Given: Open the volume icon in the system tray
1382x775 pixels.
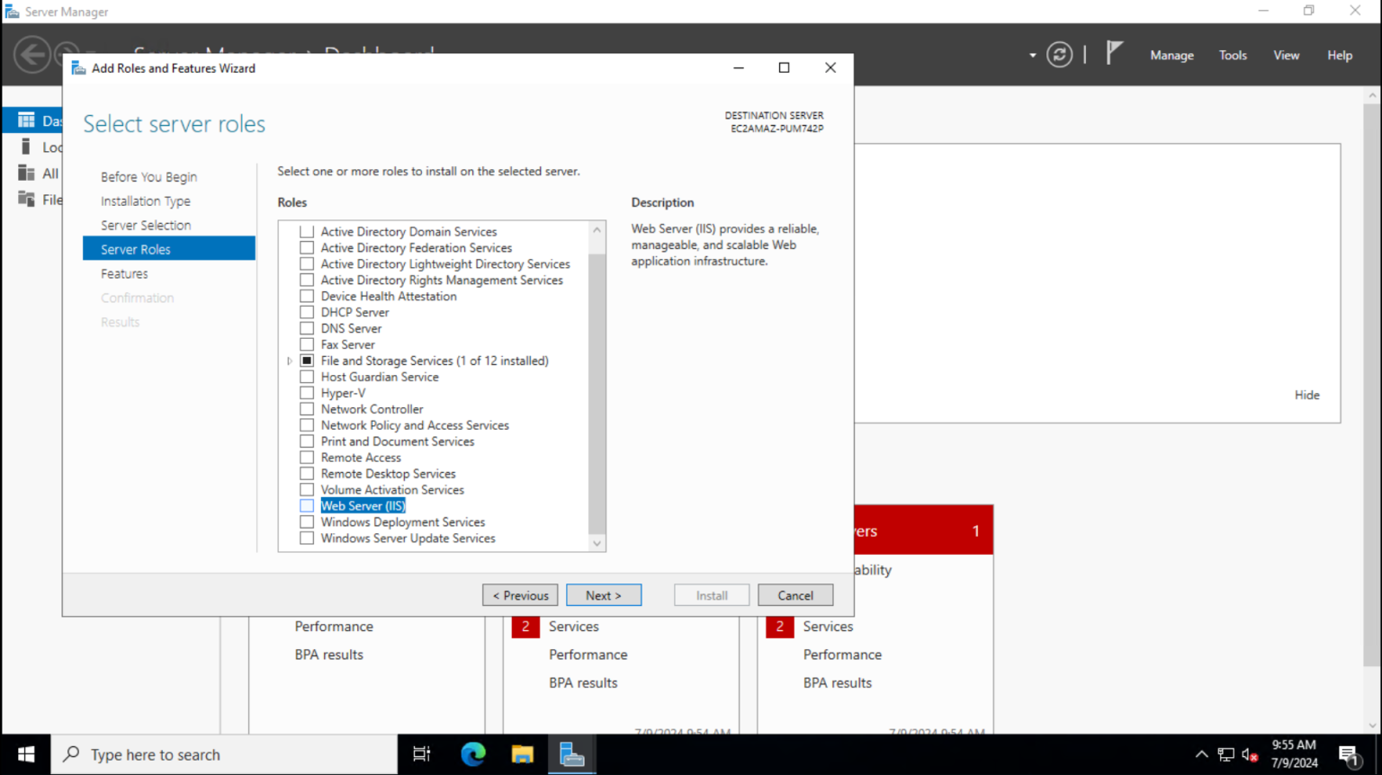Looking at the screenshot, I should [1249, 755].
